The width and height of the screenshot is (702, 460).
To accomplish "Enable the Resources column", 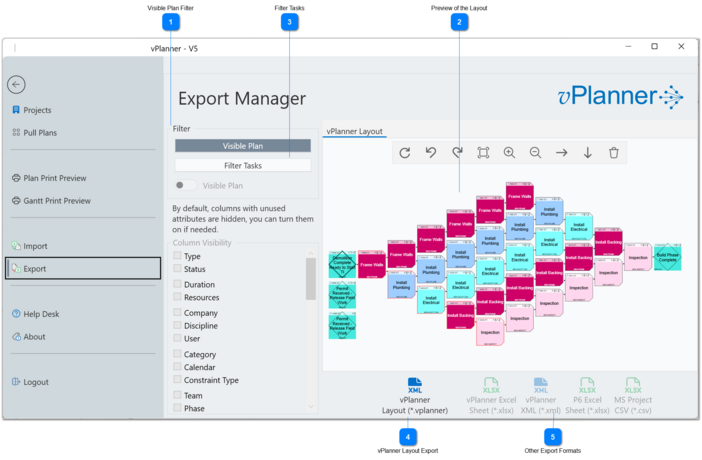I will tap(177, 297).
